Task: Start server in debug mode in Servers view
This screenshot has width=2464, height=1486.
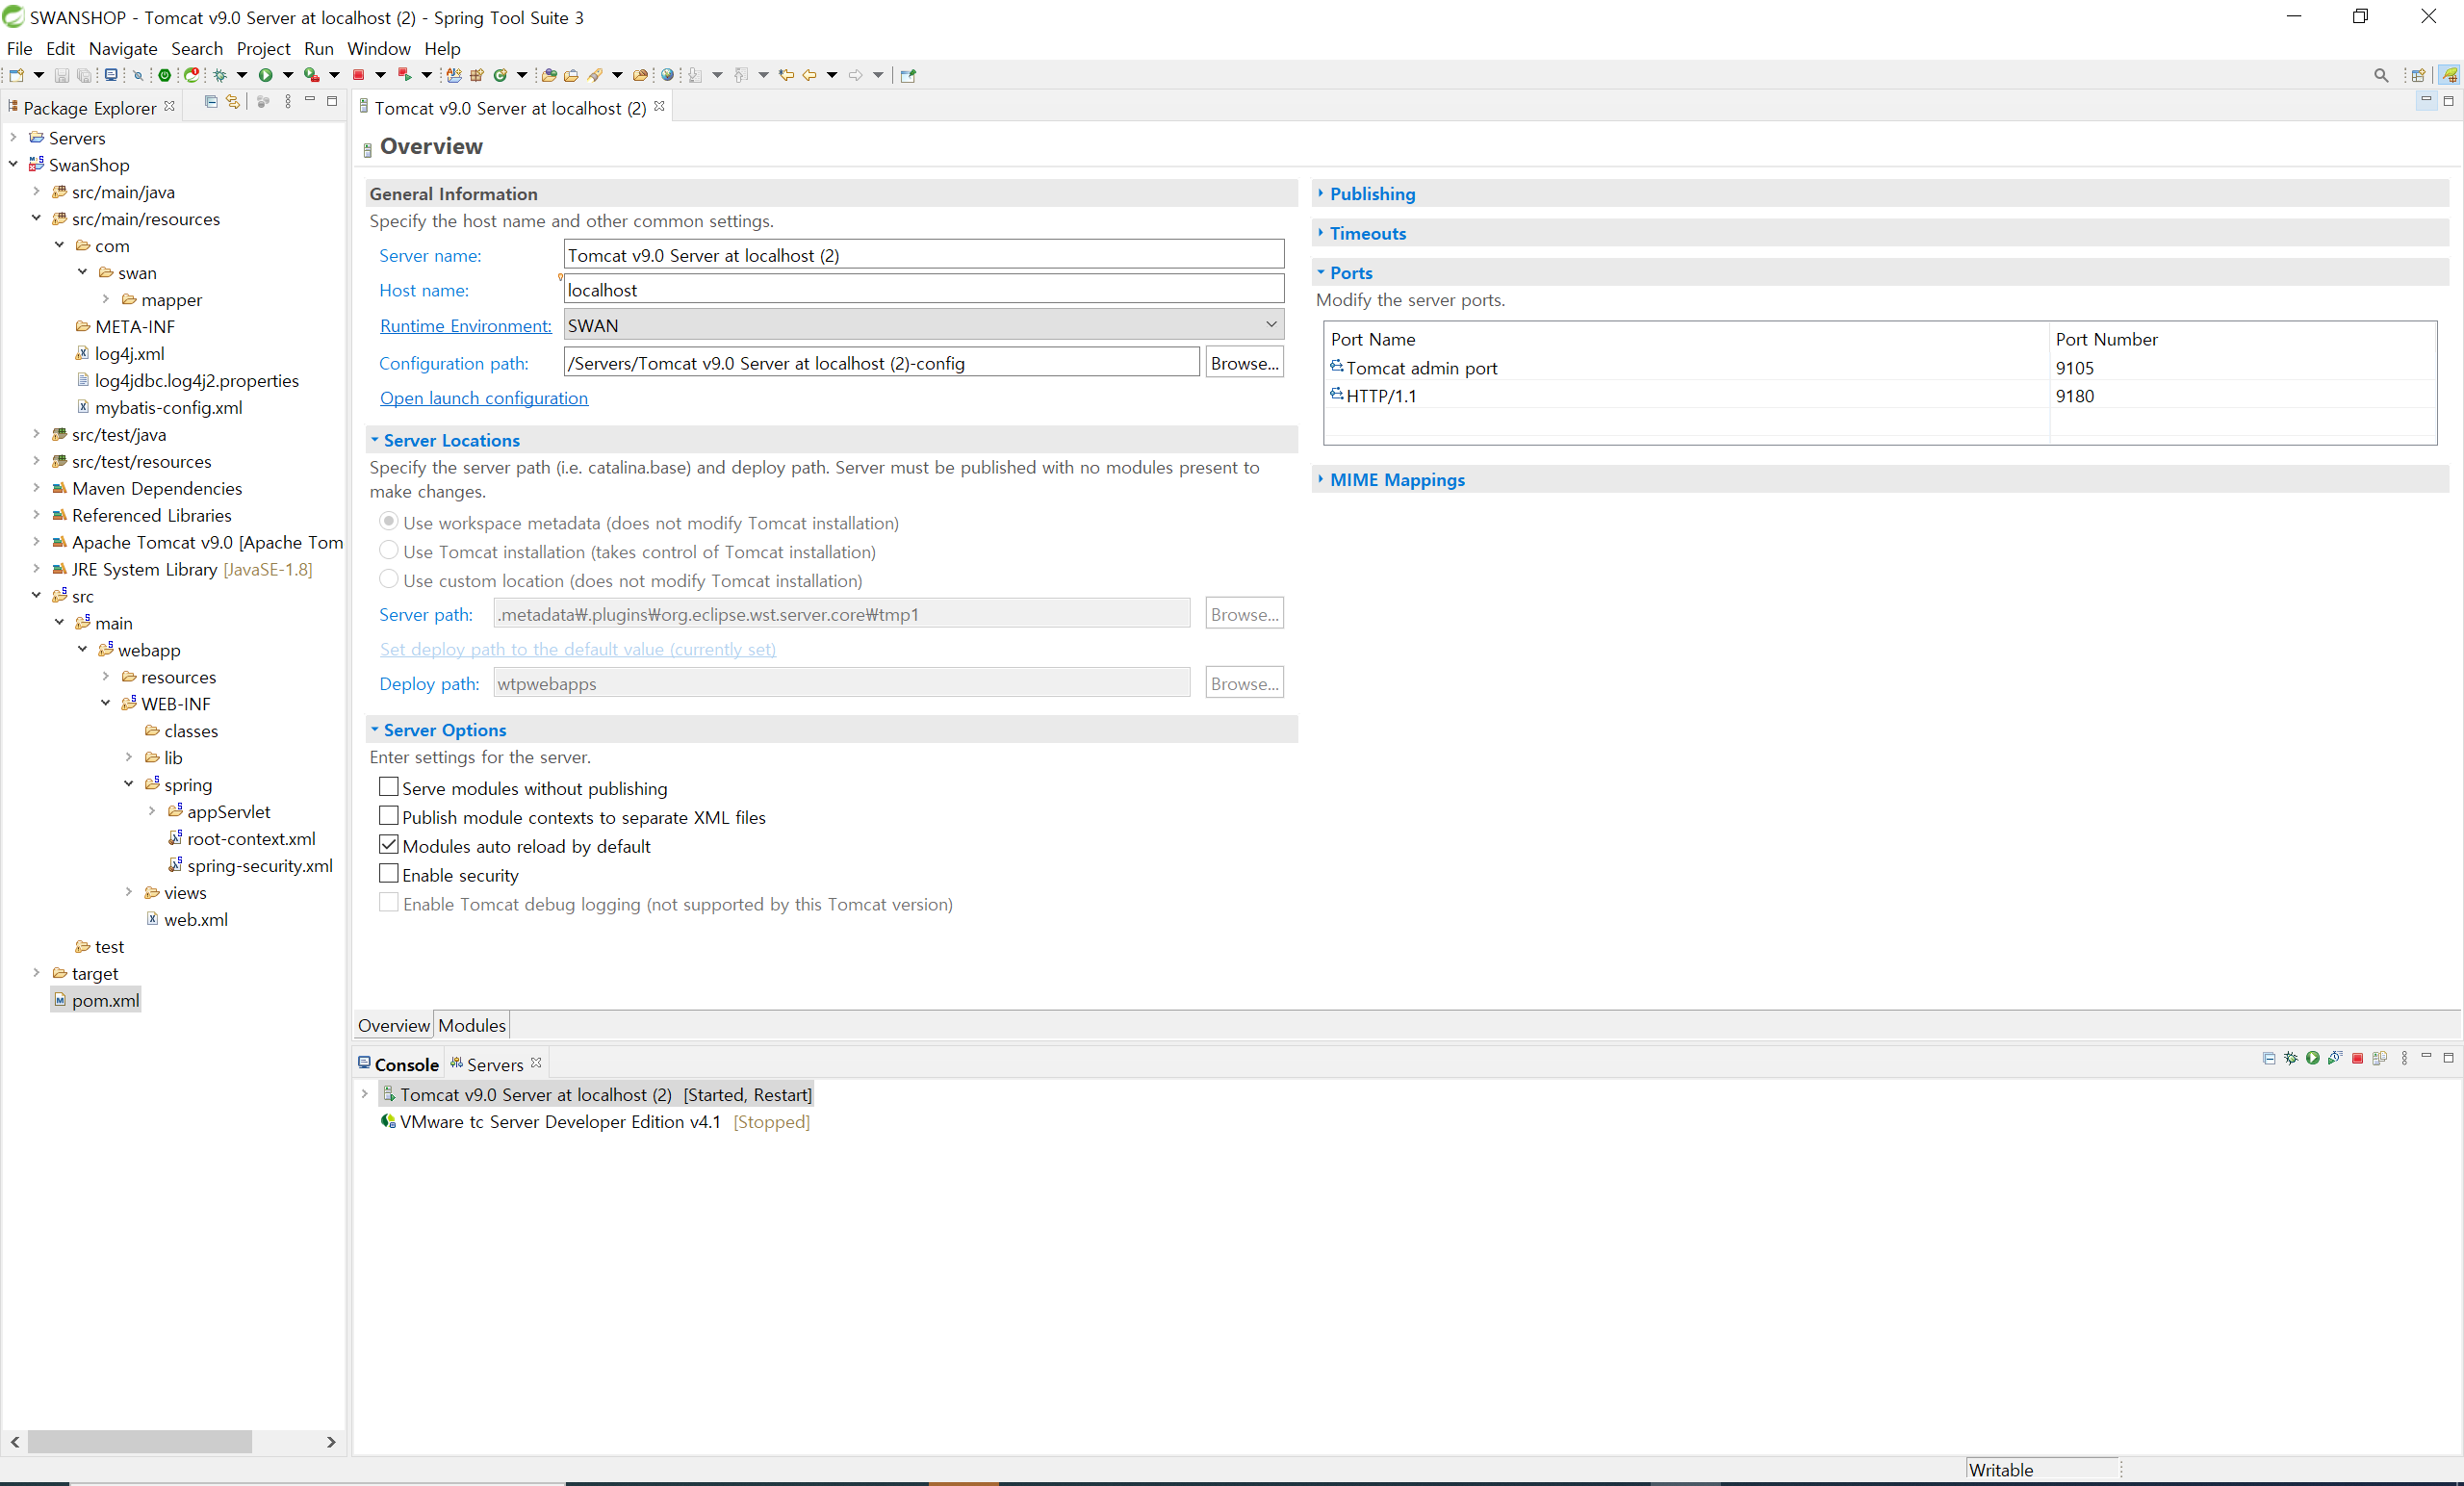Action: click(2291, 1058)
